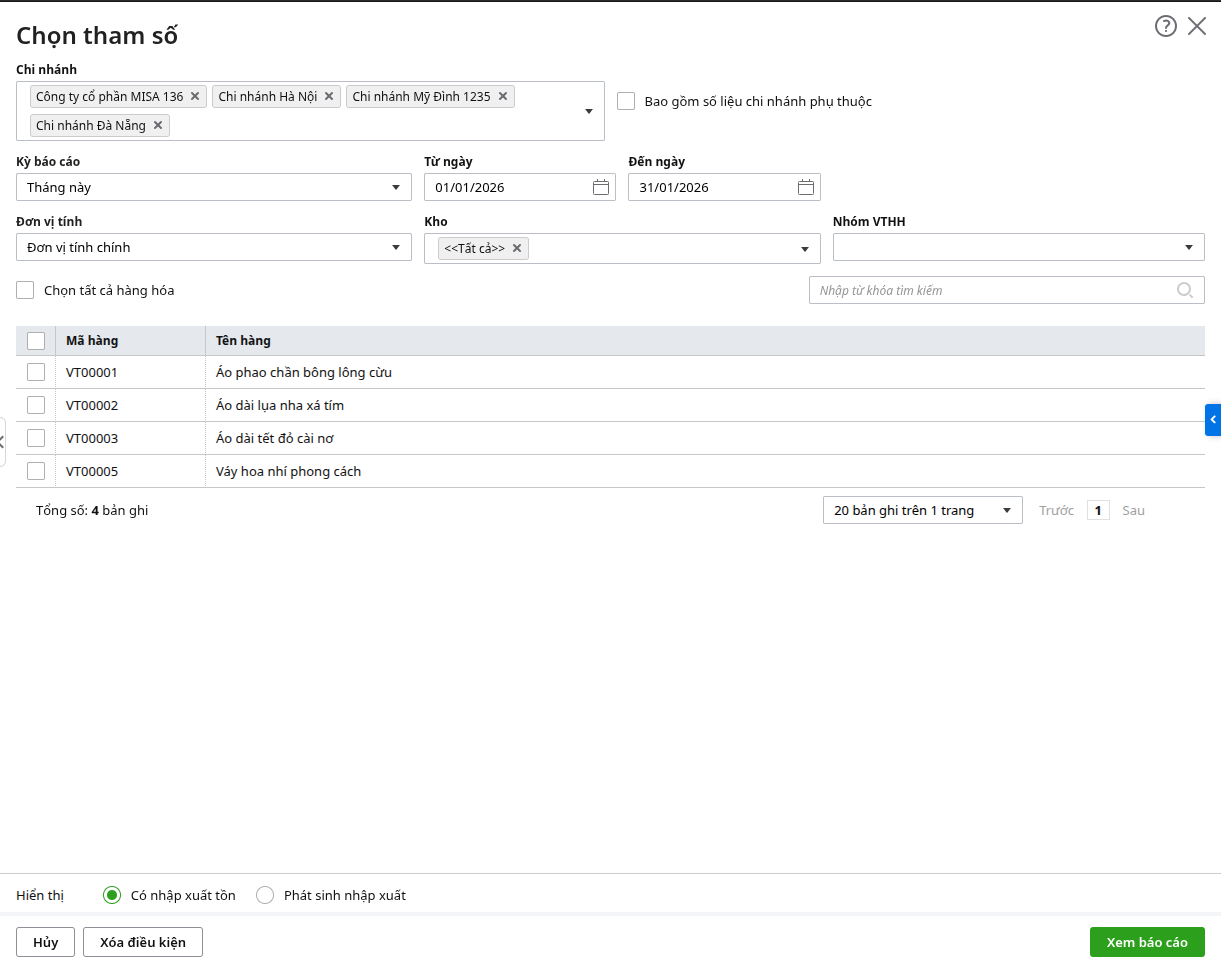Click the search magnifier icon

pyautogui.click(x=1185, y=290)
